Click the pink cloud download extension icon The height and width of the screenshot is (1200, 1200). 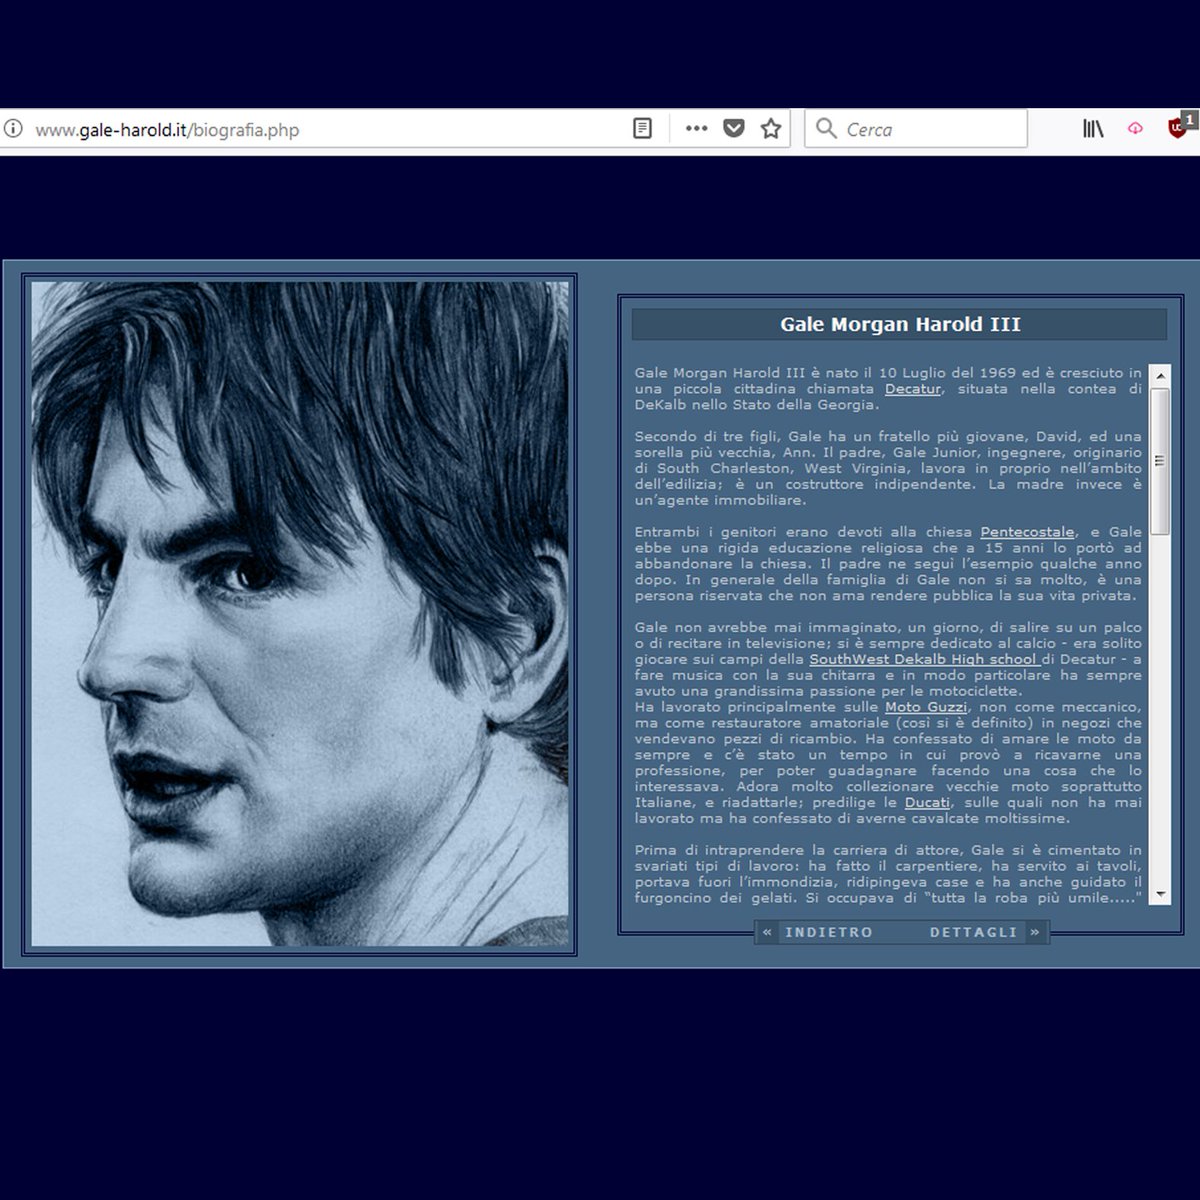click(x=1135, y=129)
